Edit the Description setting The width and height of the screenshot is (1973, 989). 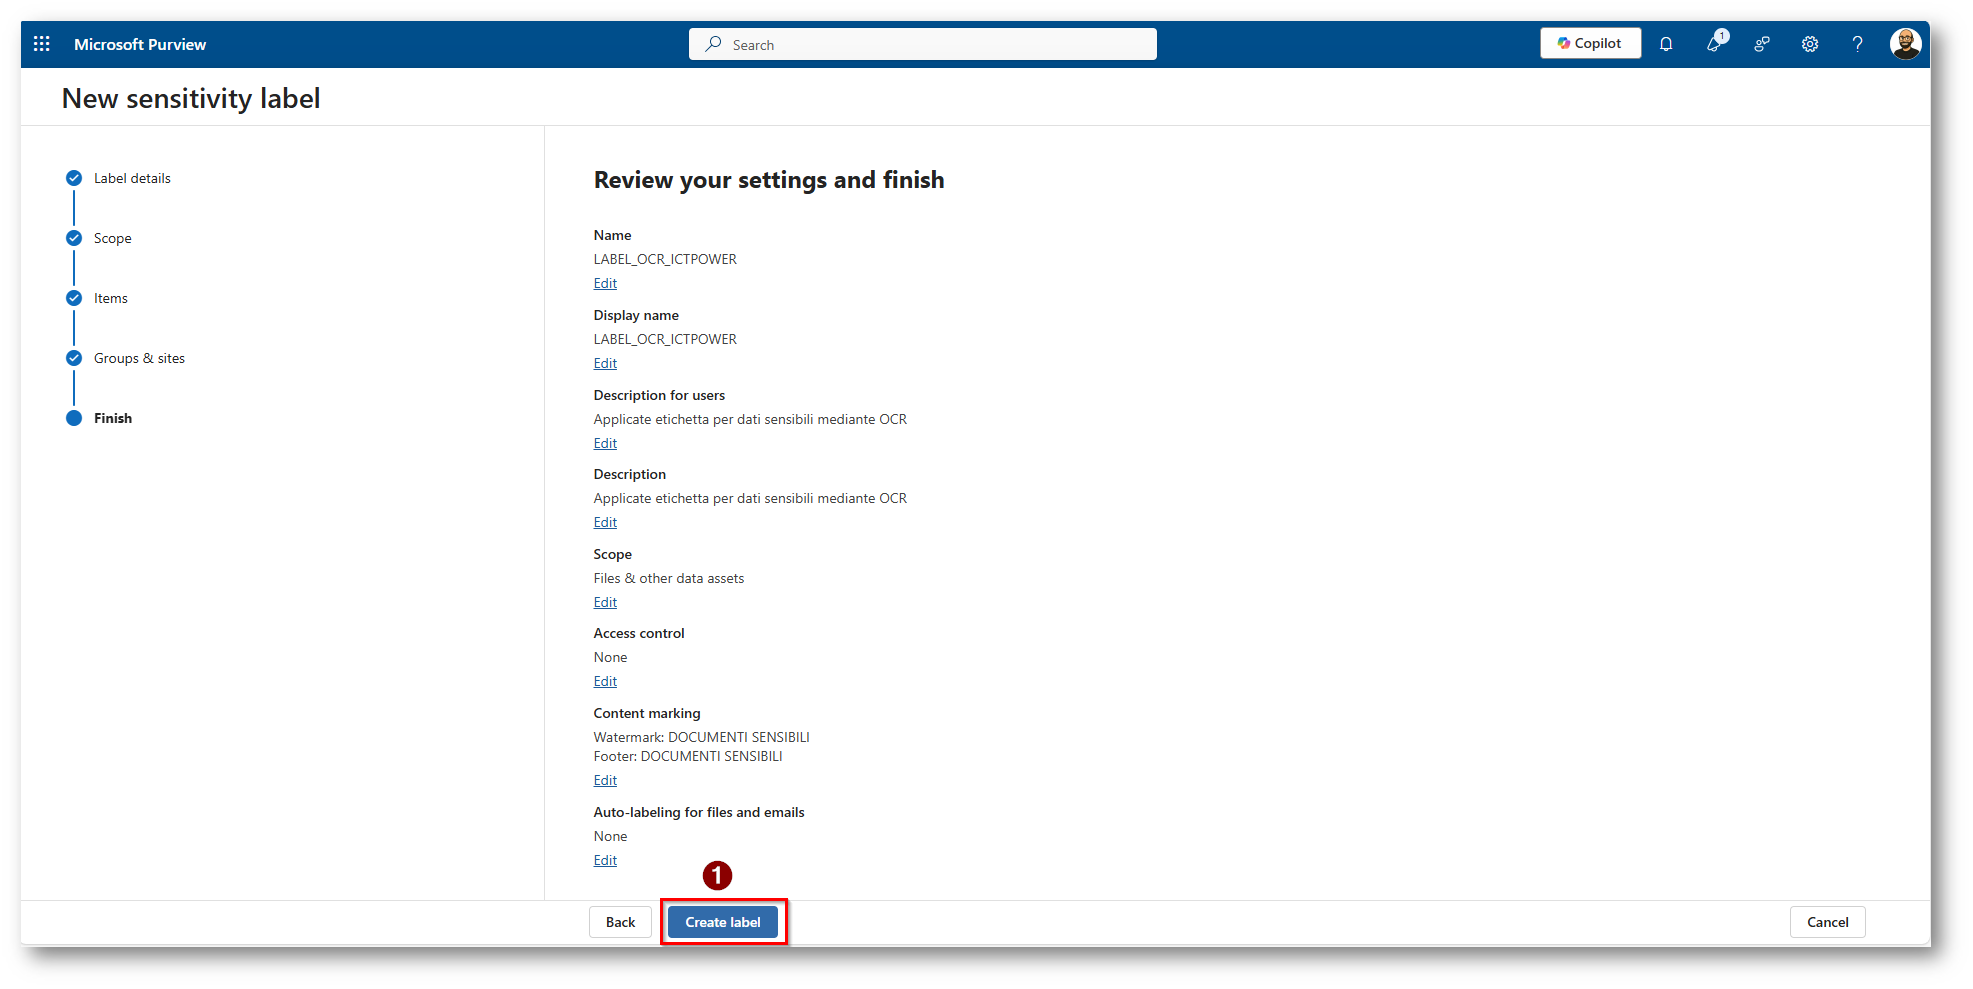(x=605, y=522)
